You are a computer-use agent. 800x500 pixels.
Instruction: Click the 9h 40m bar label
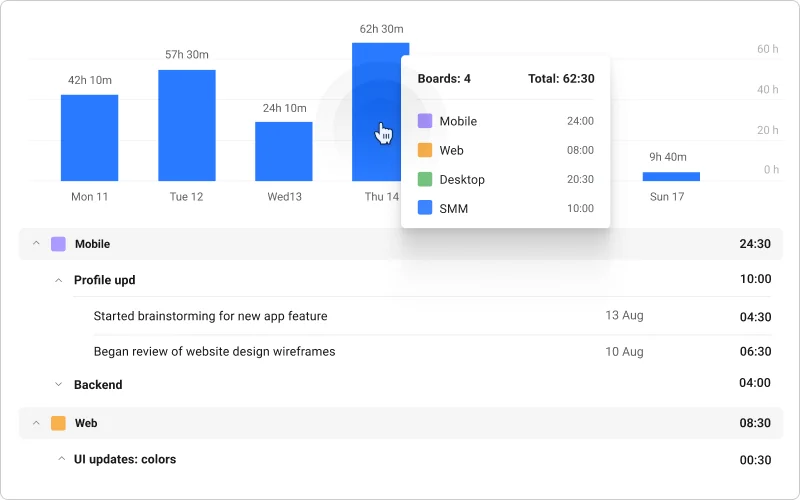point(668,157)
